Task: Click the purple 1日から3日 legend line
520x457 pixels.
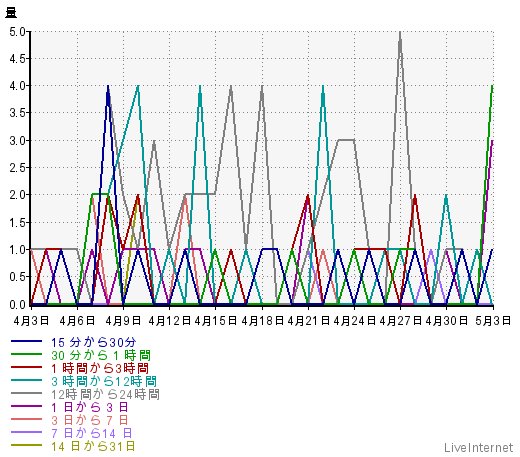Action: (x=26, y=406)
